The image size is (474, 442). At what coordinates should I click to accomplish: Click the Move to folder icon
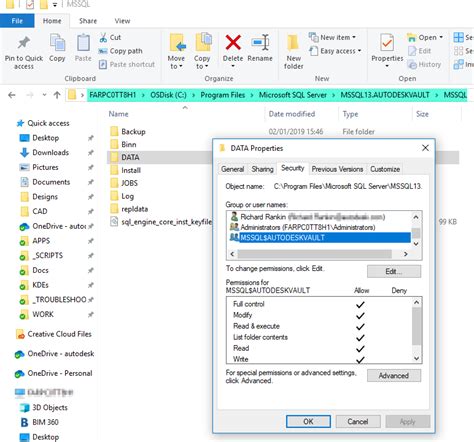[177, 43]
